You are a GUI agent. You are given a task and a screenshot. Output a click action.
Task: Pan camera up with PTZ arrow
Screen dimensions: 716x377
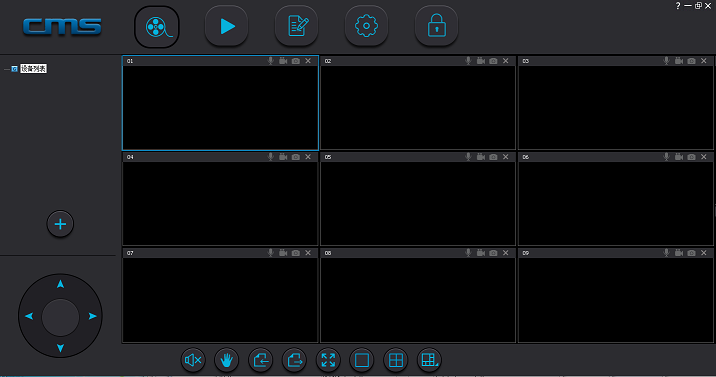(60, 284)
